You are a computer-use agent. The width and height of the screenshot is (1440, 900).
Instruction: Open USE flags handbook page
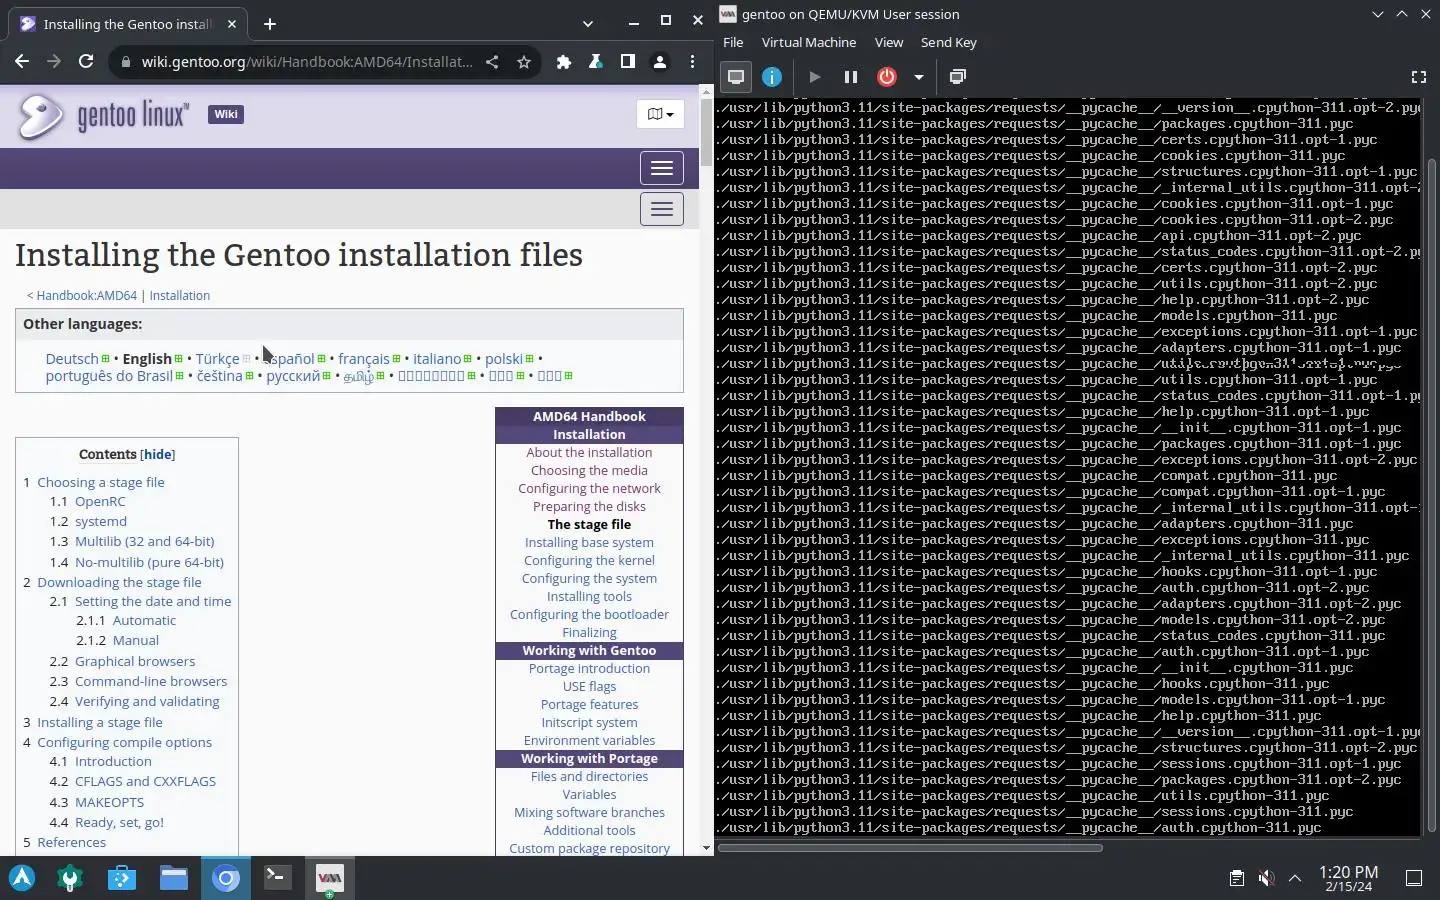tap(589, 686)
